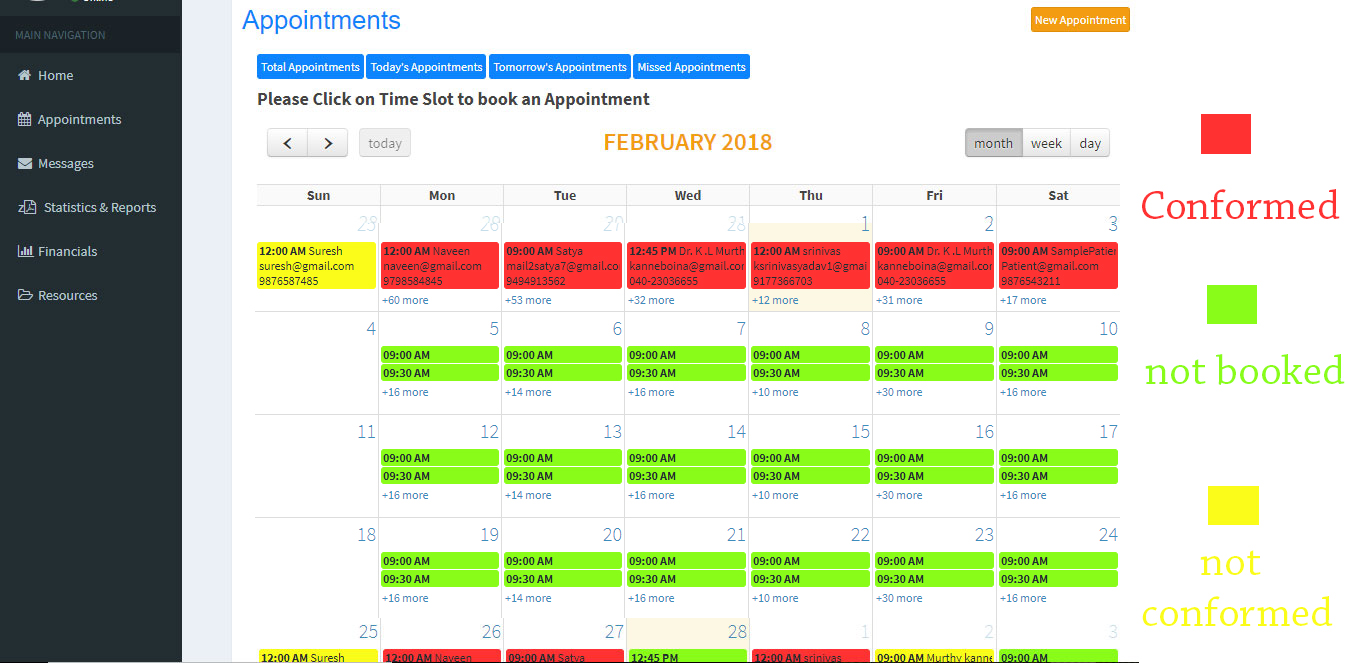1348x663 pixels.
Task: Click day number 18 in calendar
Action: click(366, 535)
